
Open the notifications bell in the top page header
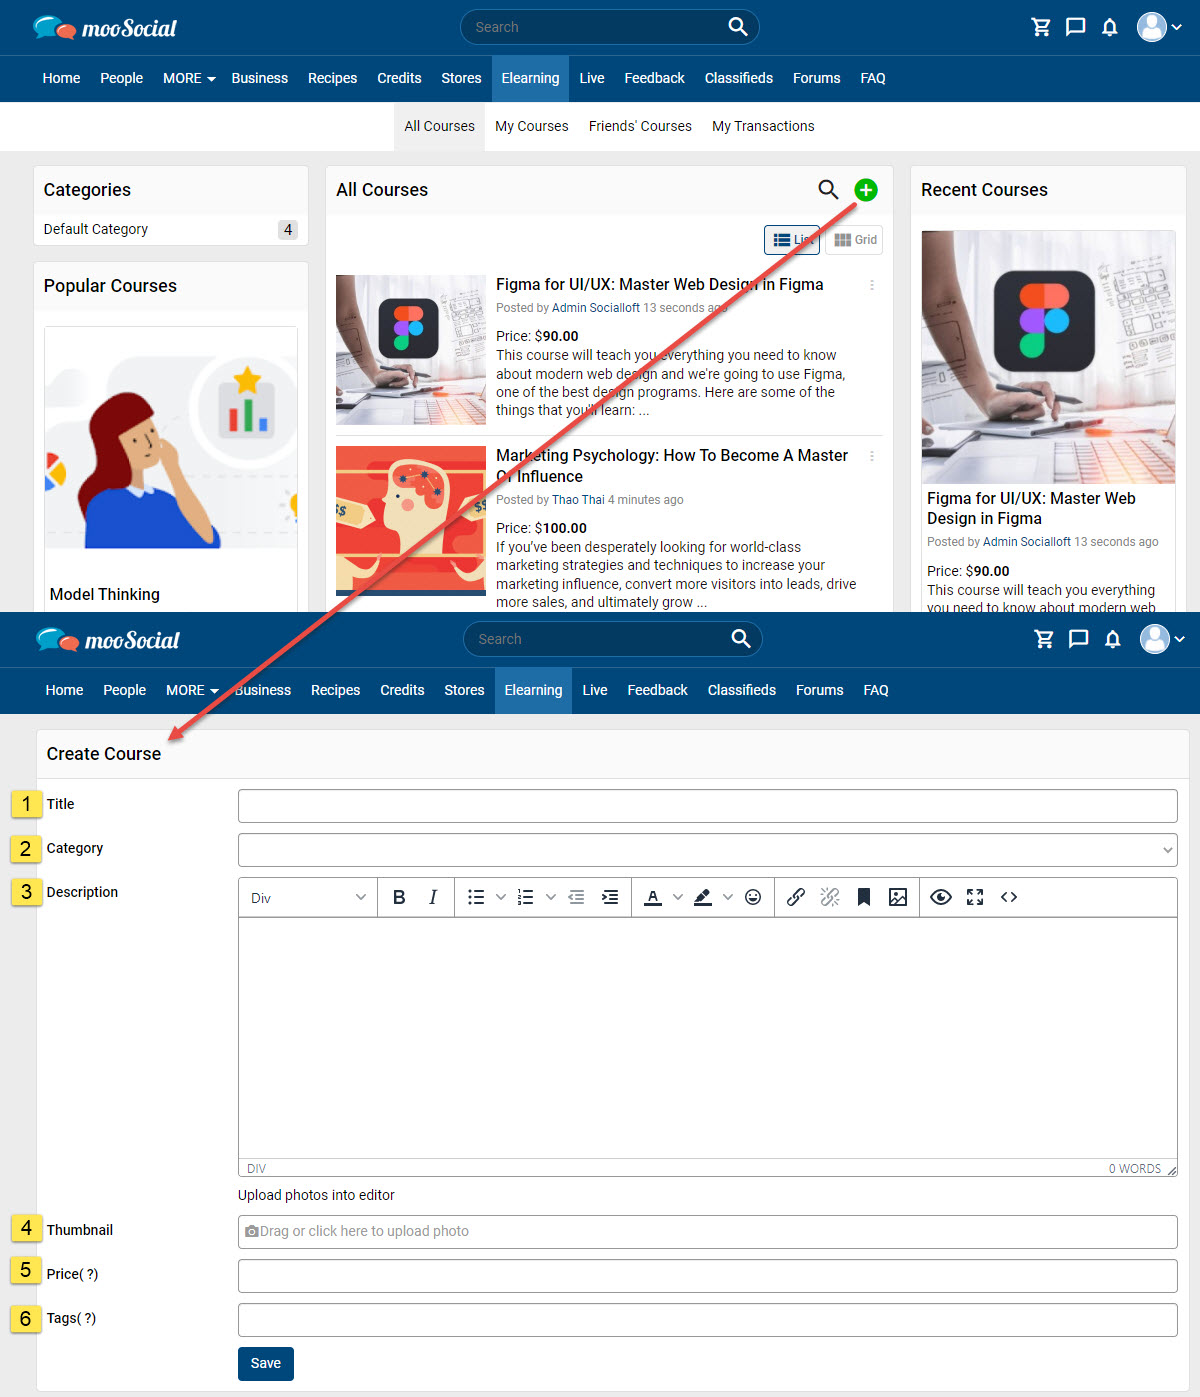click(x=1110, y=27)
